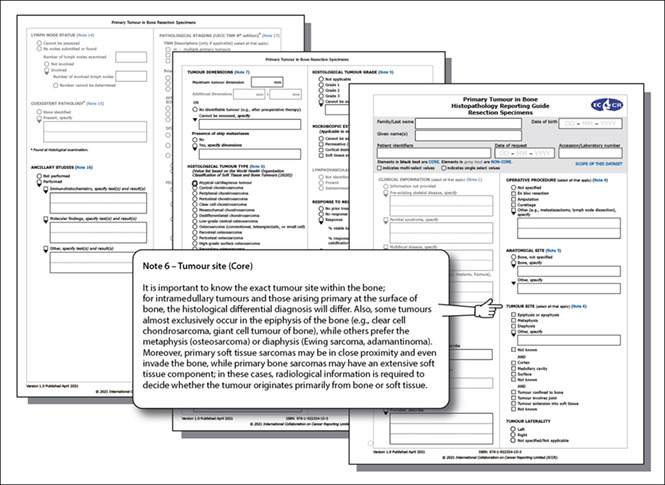665x485 pixels.
Task: Click the Bone, specify text field
Action: tap(569, 271)
